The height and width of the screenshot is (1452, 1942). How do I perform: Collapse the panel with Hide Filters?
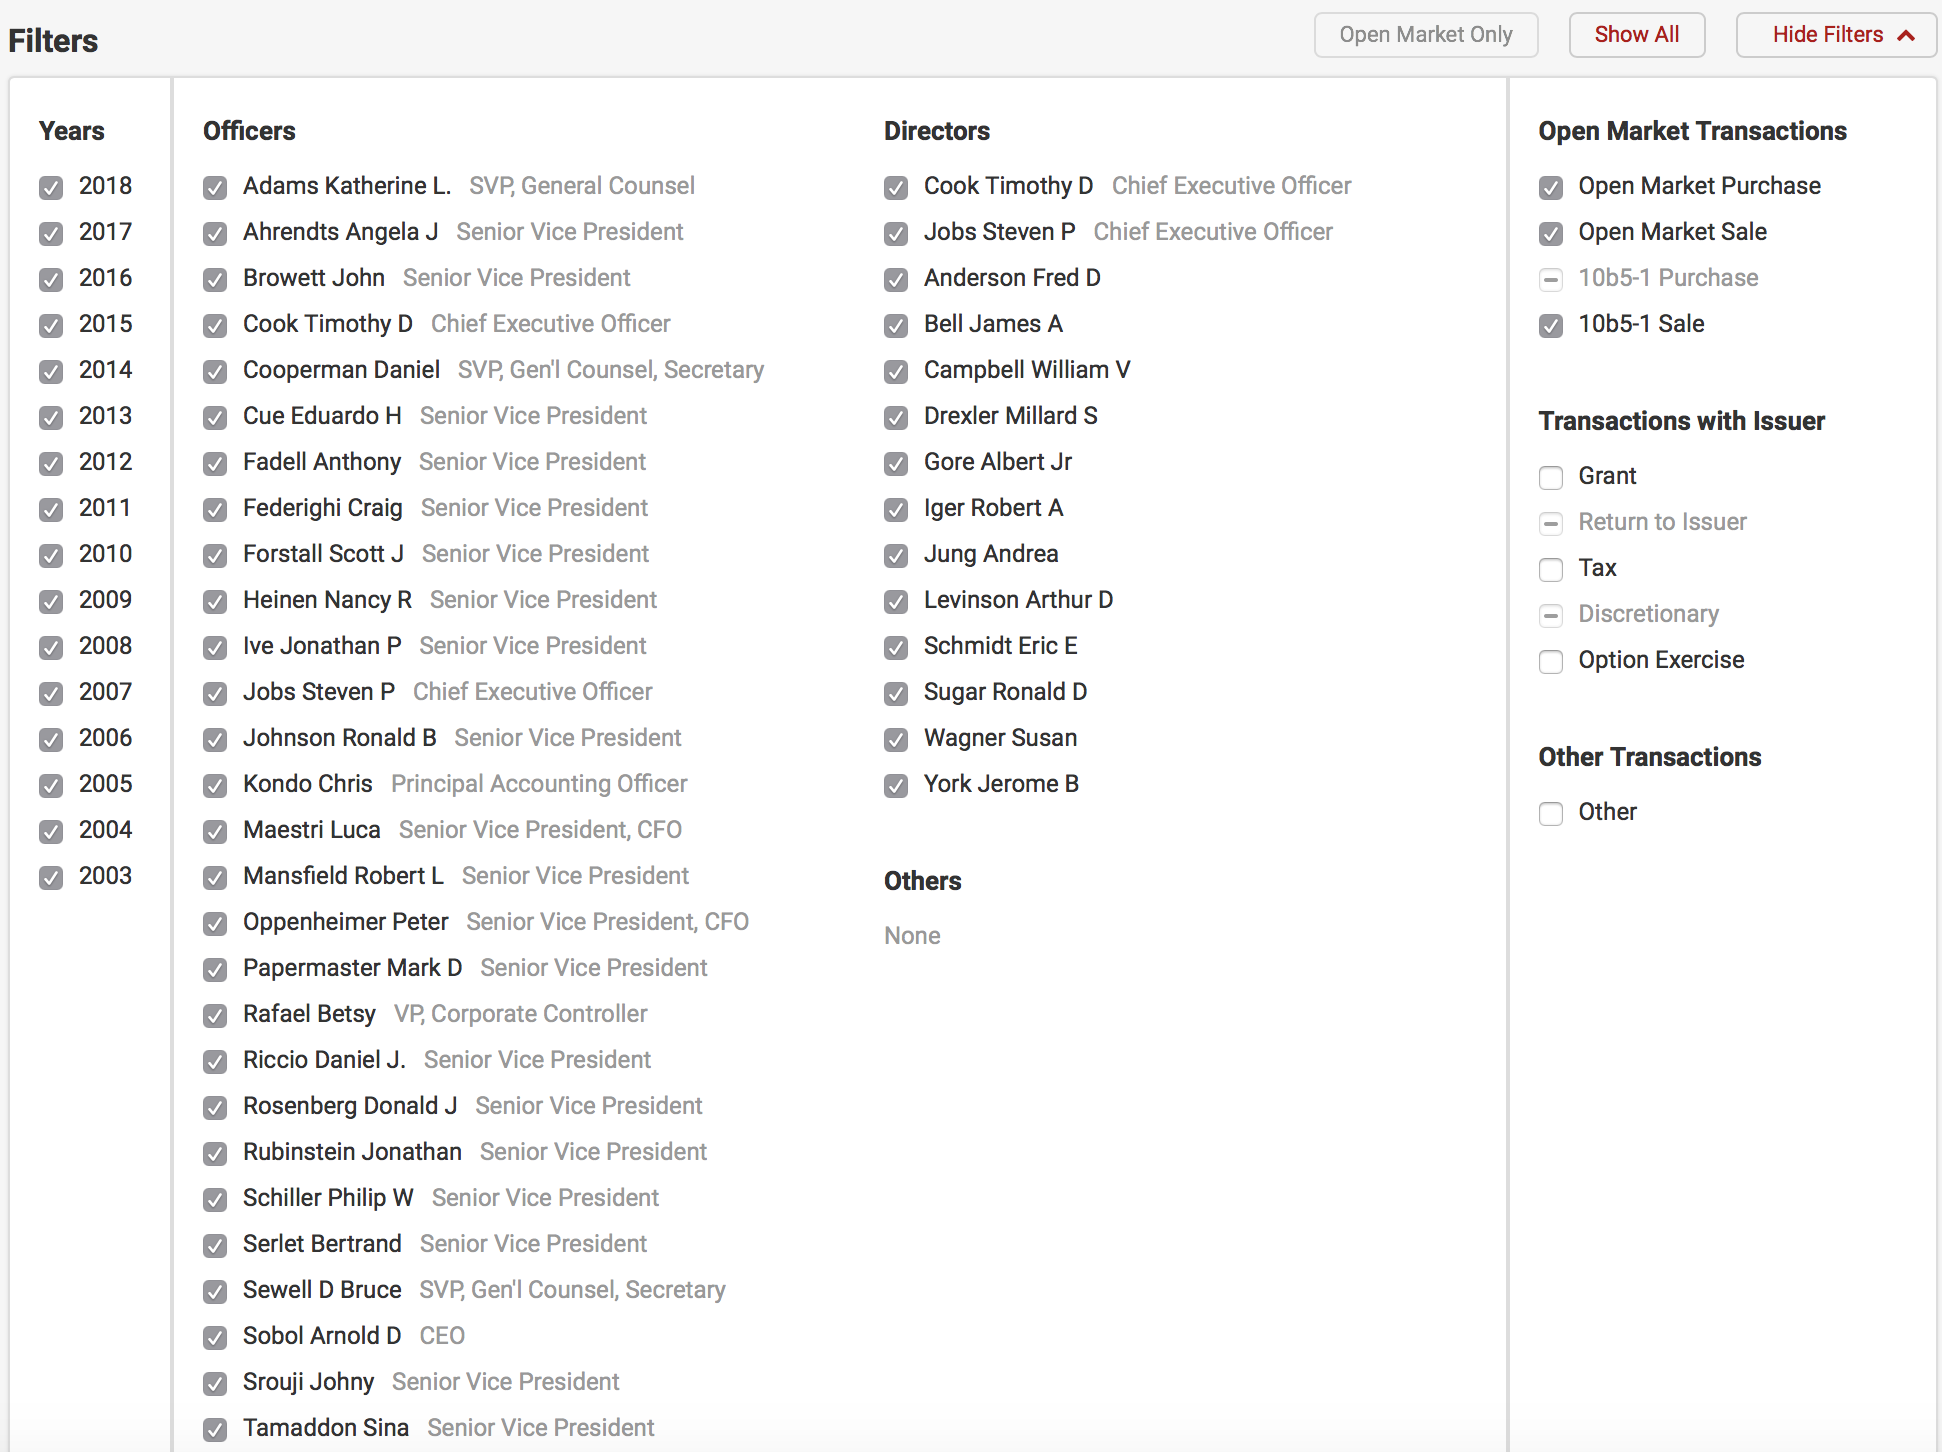(1836, 35)
